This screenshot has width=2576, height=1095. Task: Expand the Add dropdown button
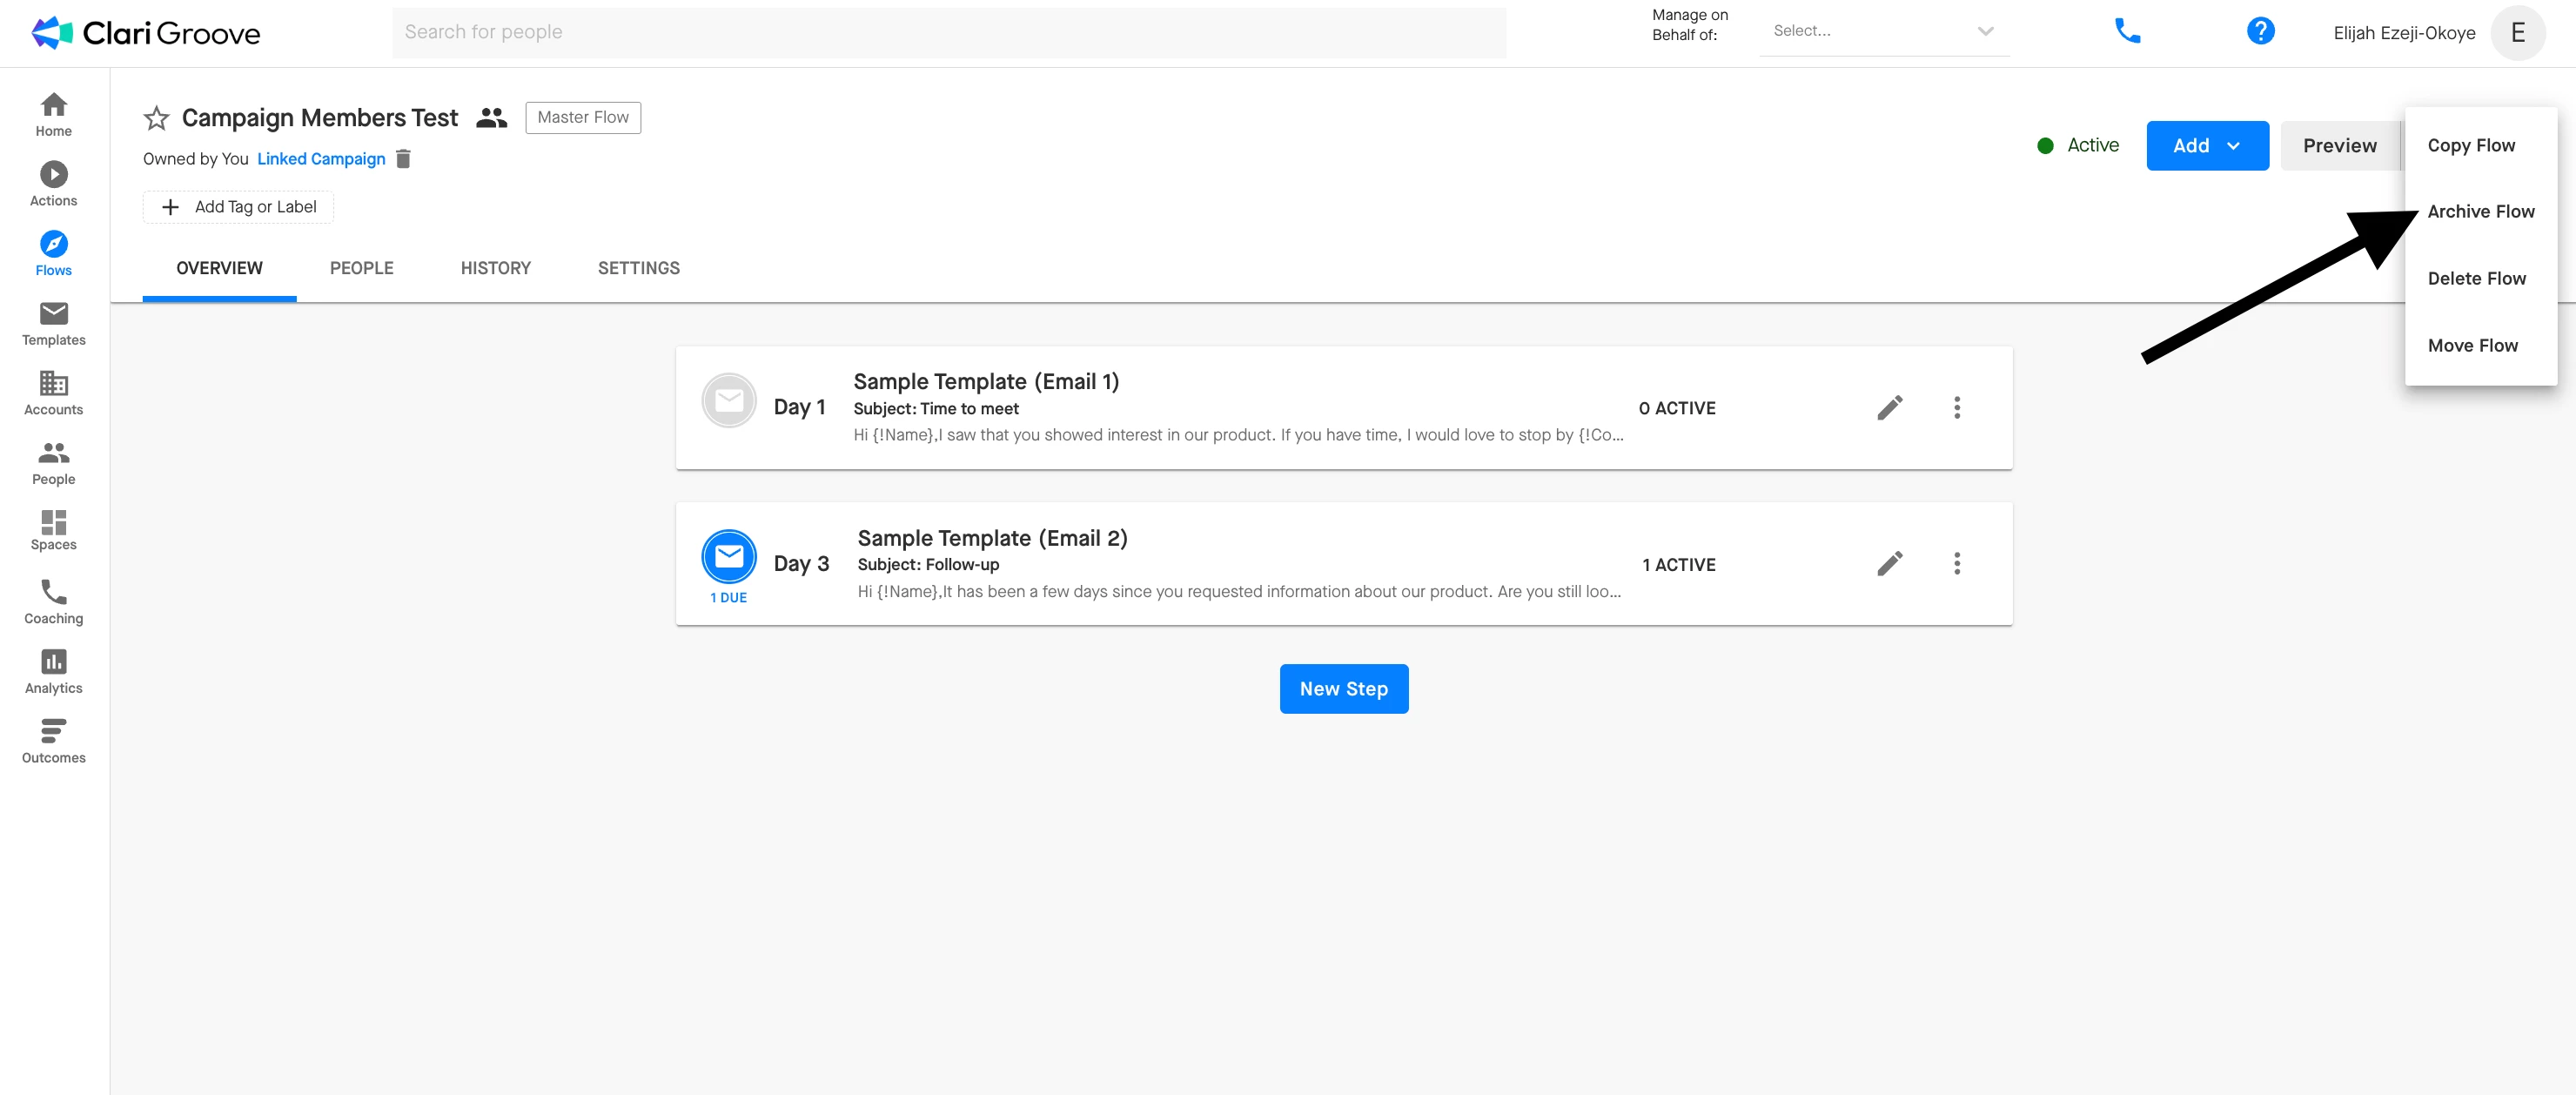(2206, 146)
